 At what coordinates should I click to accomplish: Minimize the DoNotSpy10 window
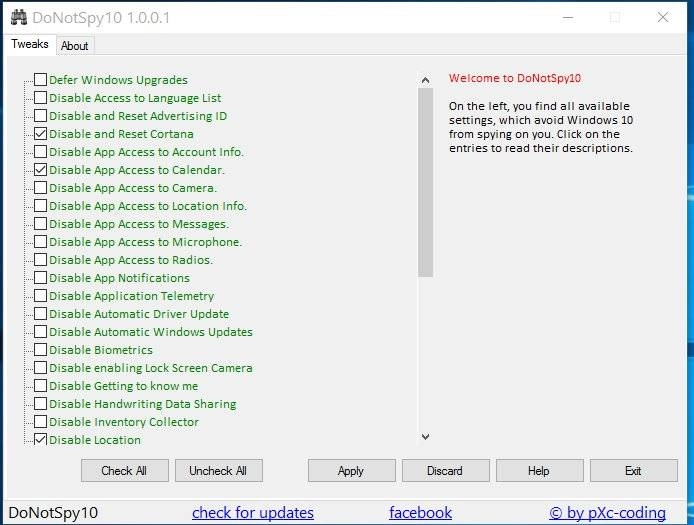568,17
